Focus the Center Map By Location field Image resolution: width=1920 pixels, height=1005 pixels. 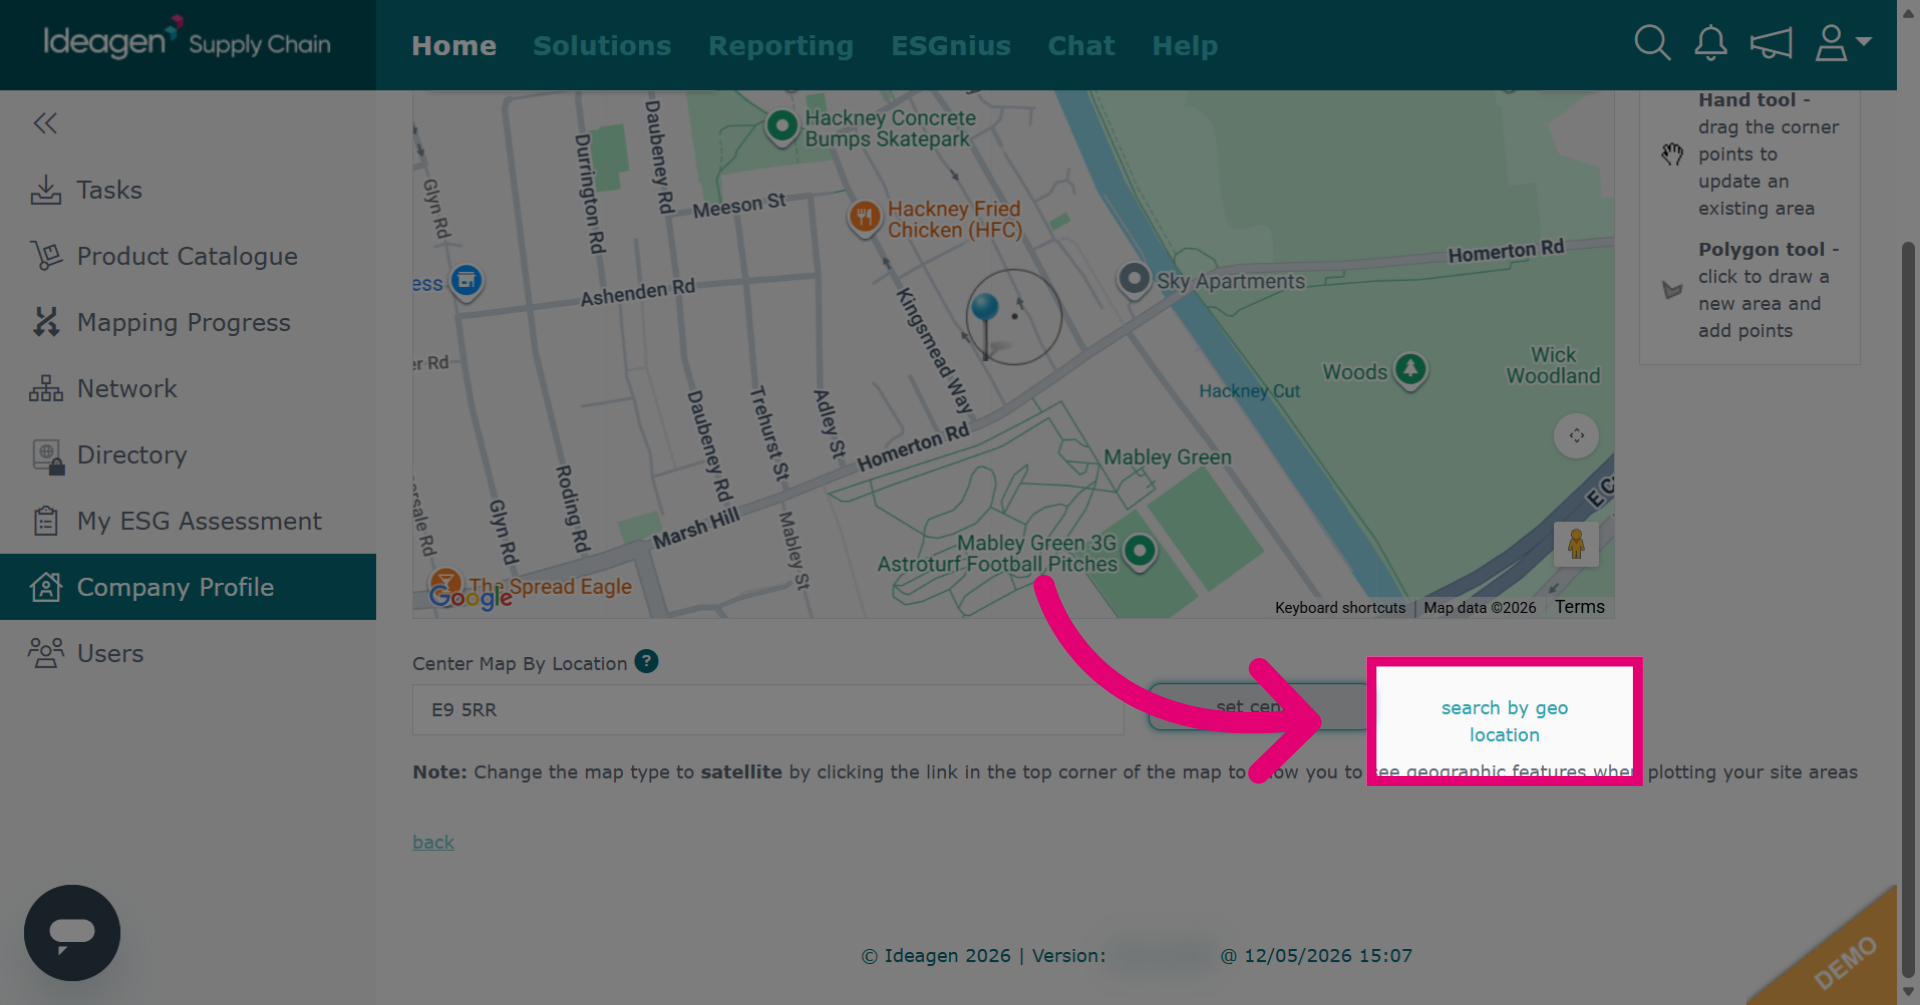point(768,710)
